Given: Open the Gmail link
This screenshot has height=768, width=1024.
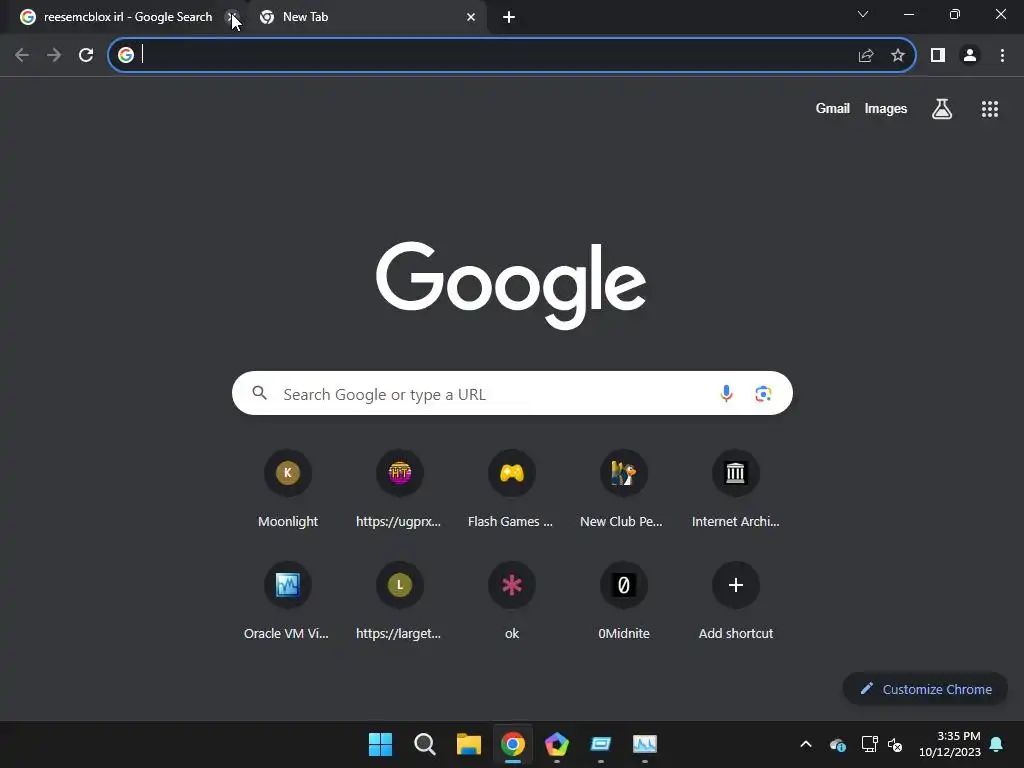Looking at the screenshot, I should coord(833,108).
